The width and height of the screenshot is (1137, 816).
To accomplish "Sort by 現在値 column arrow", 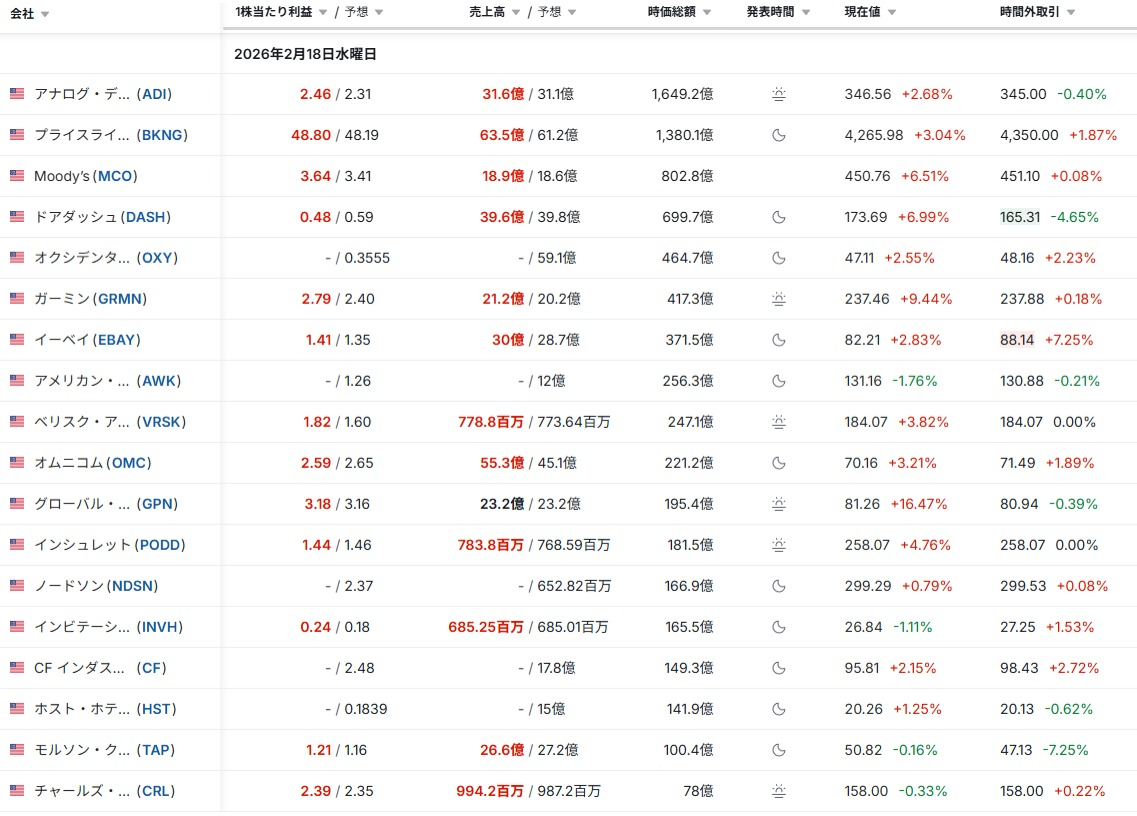I will [891, 13].
